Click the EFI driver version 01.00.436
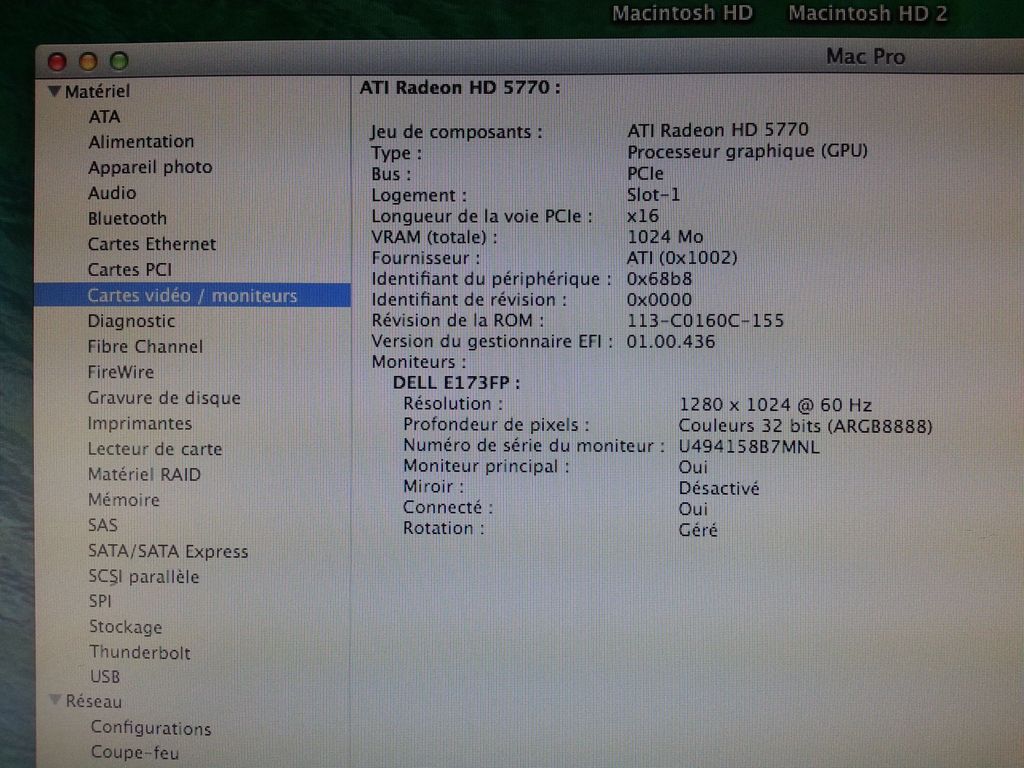This screenshot has height=768, width=1024. pos(671,342)
